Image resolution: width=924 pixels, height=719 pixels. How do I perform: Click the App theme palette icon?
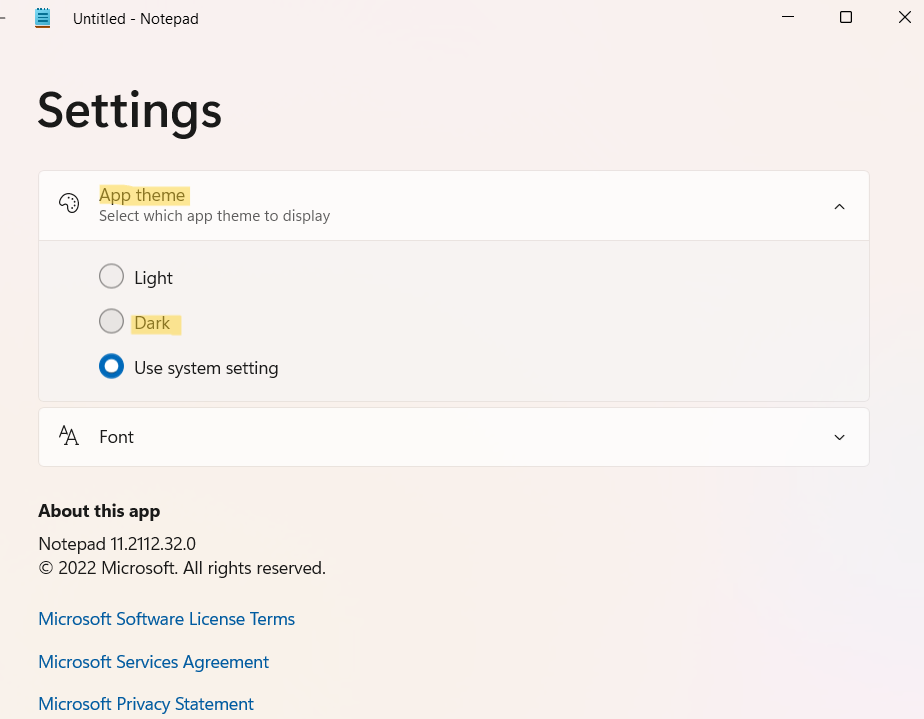tap(69, 204)
